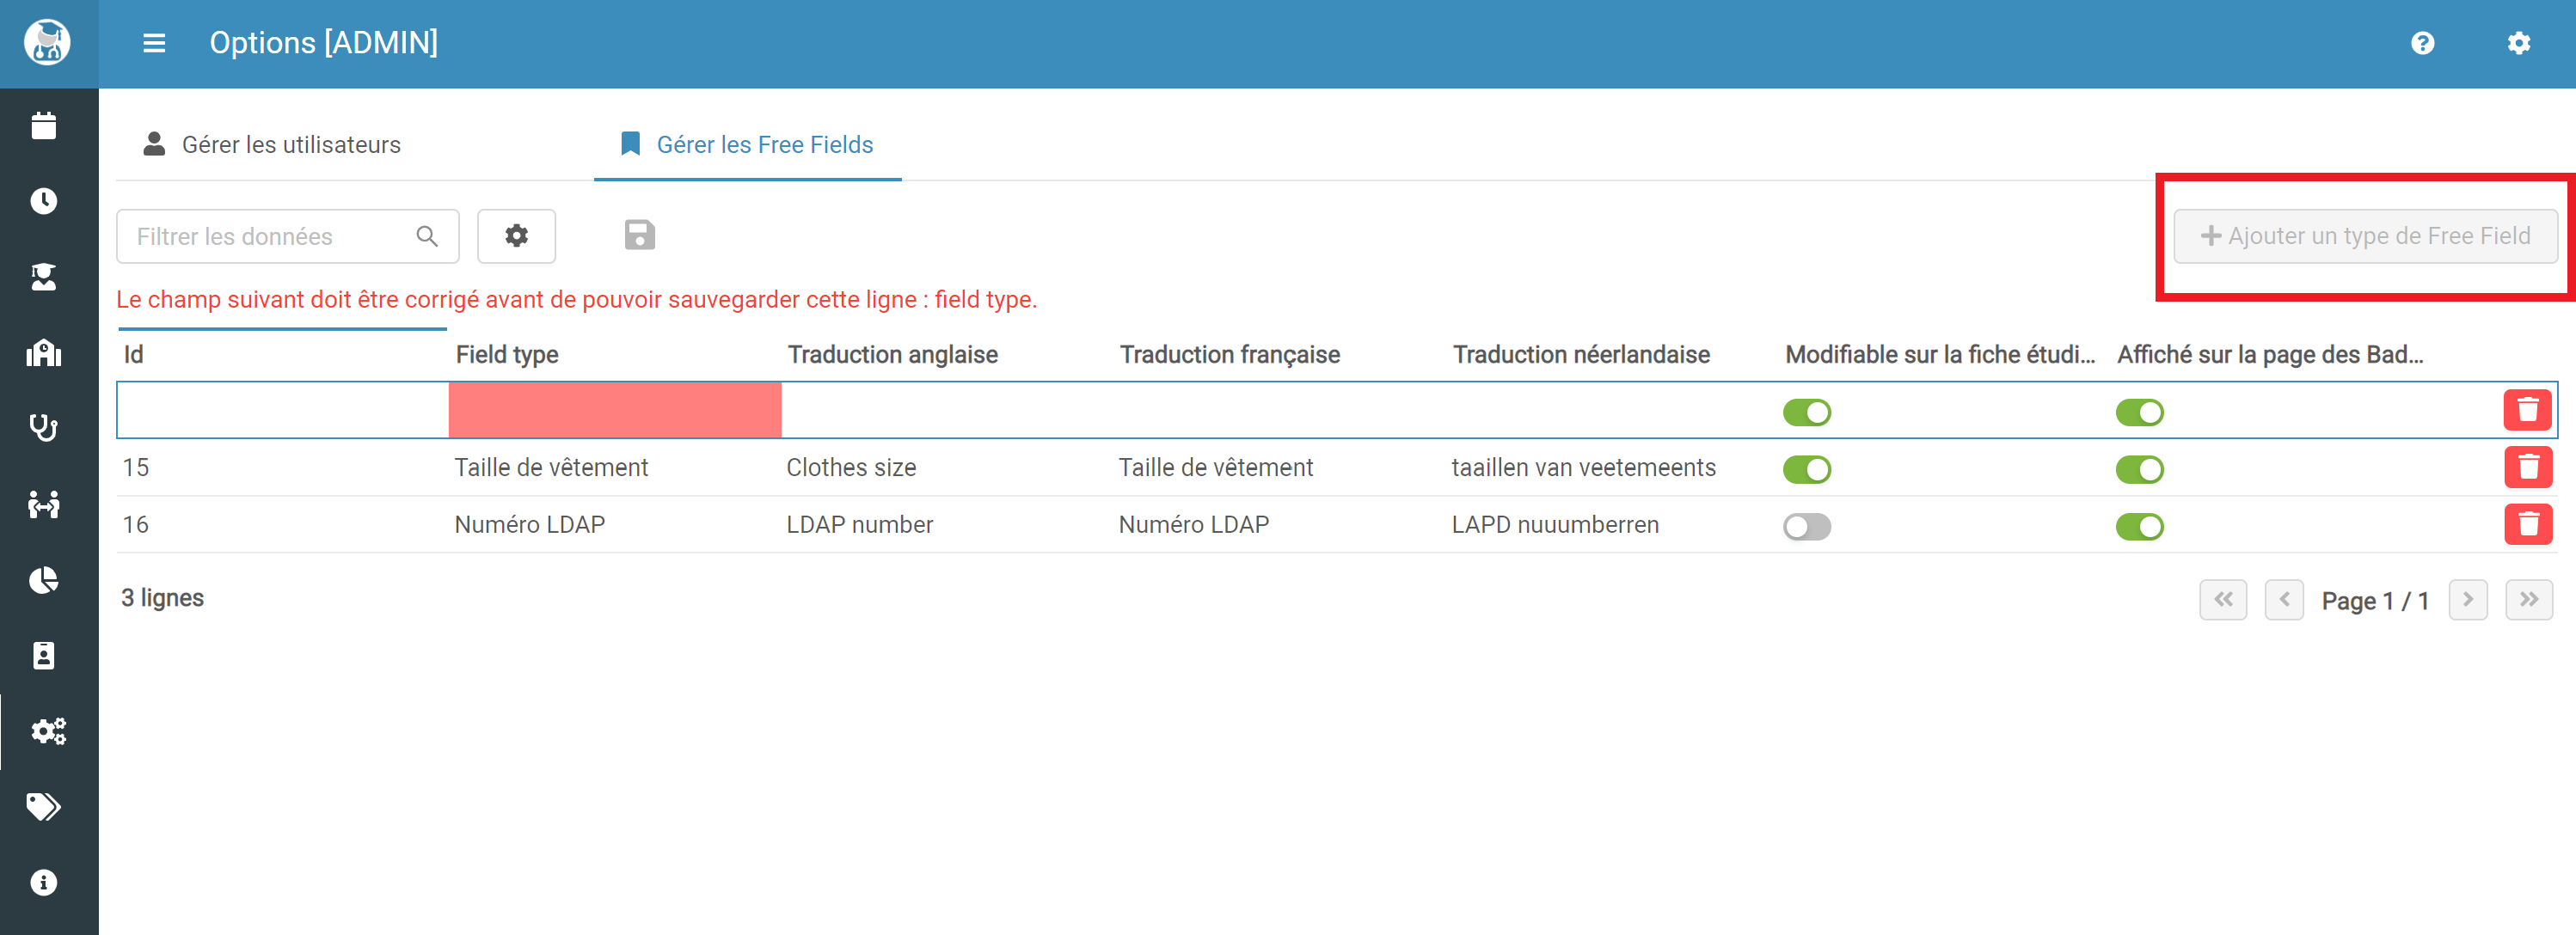The width and height of the screenshot is (2576, 935).
Task: Open the people exchange sidebar icon
Action: coord(44,504)
